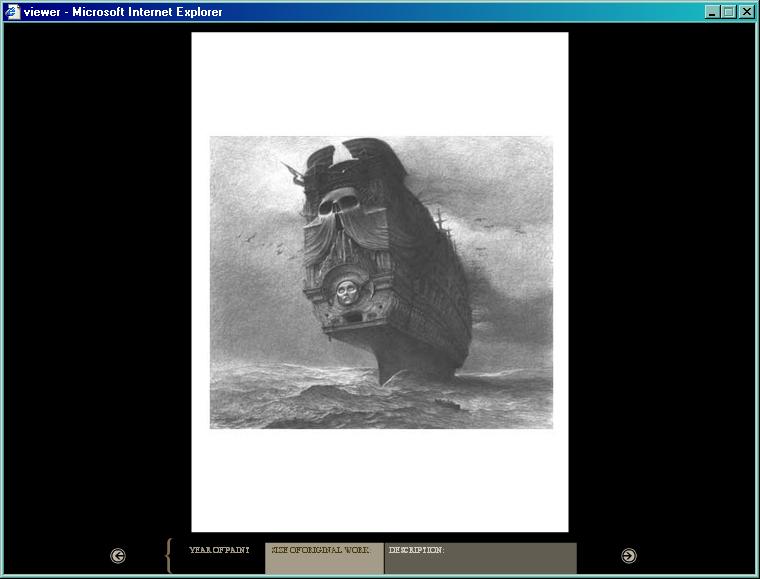The height and width of the screenshot is (579, 760).
Task: Select the Description field
Action: [x=481, y=558]
